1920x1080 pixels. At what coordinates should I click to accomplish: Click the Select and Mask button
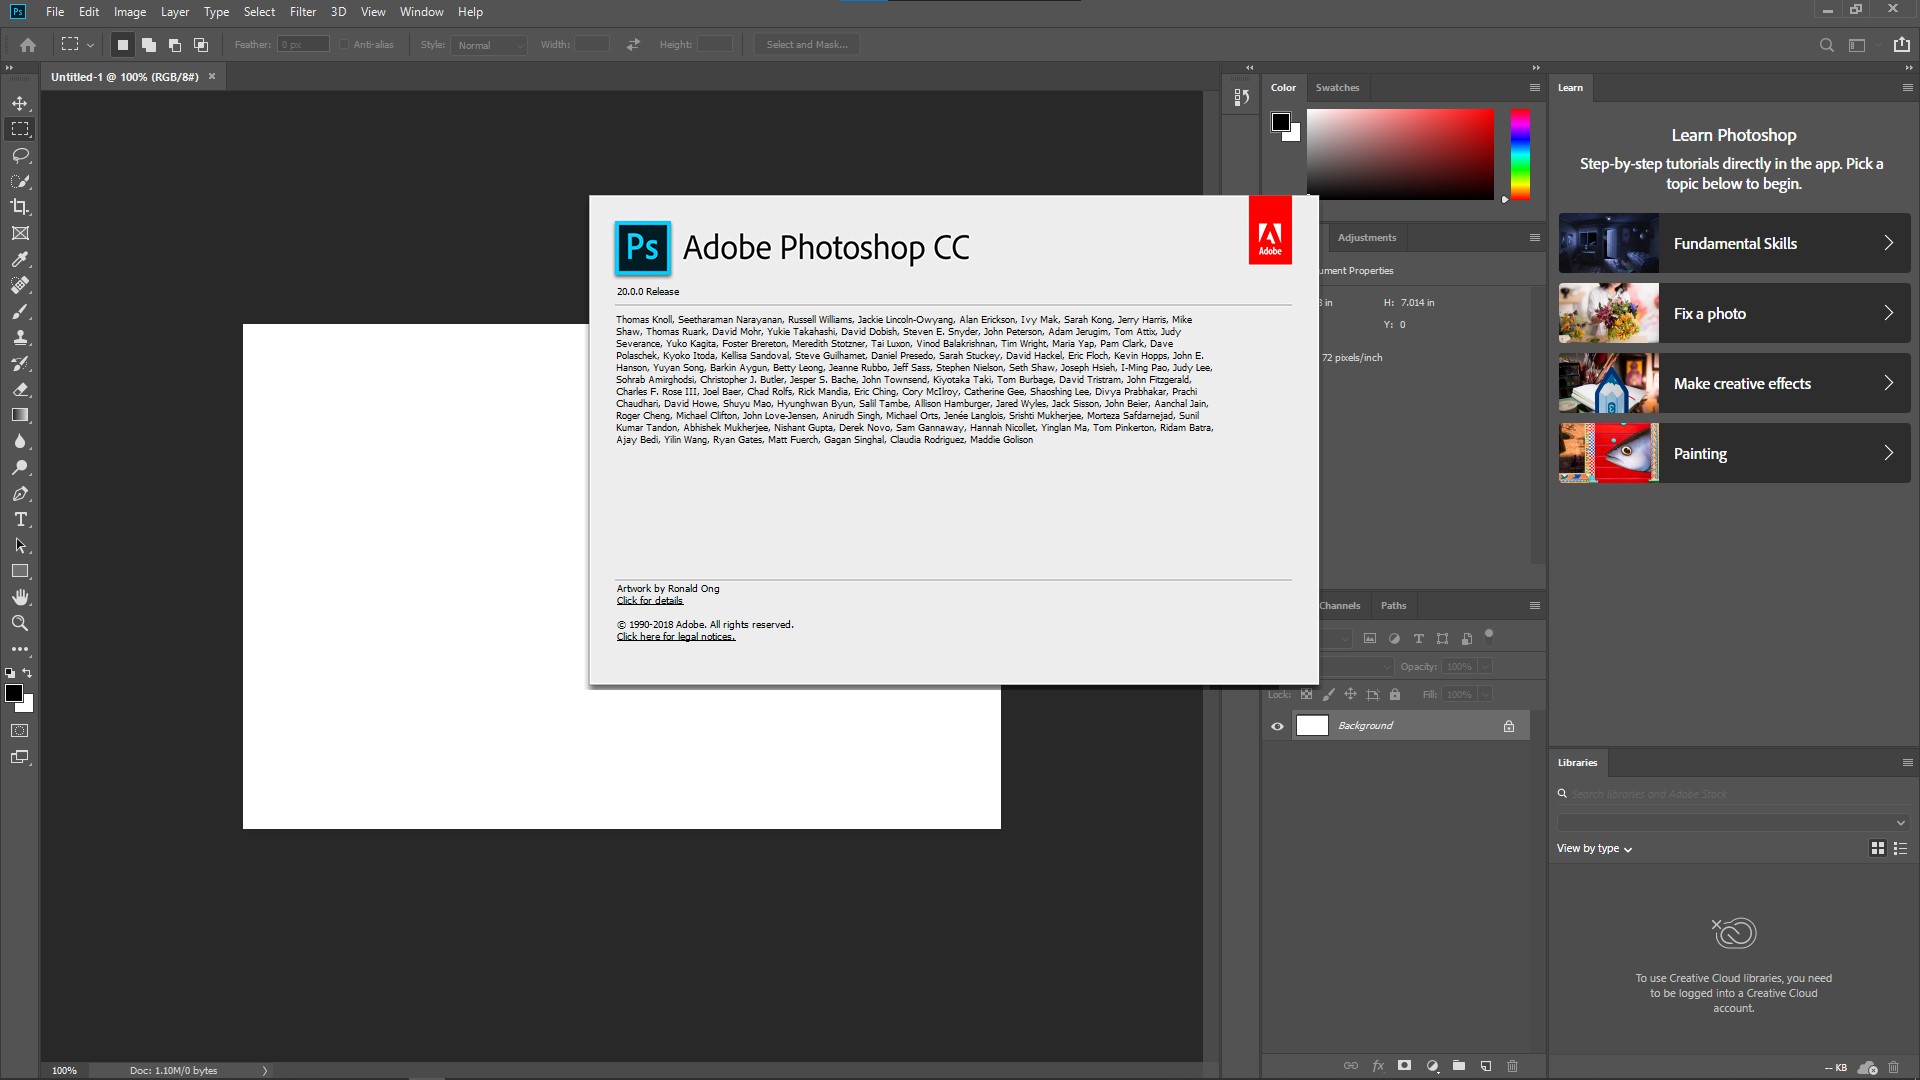[806, 45]
